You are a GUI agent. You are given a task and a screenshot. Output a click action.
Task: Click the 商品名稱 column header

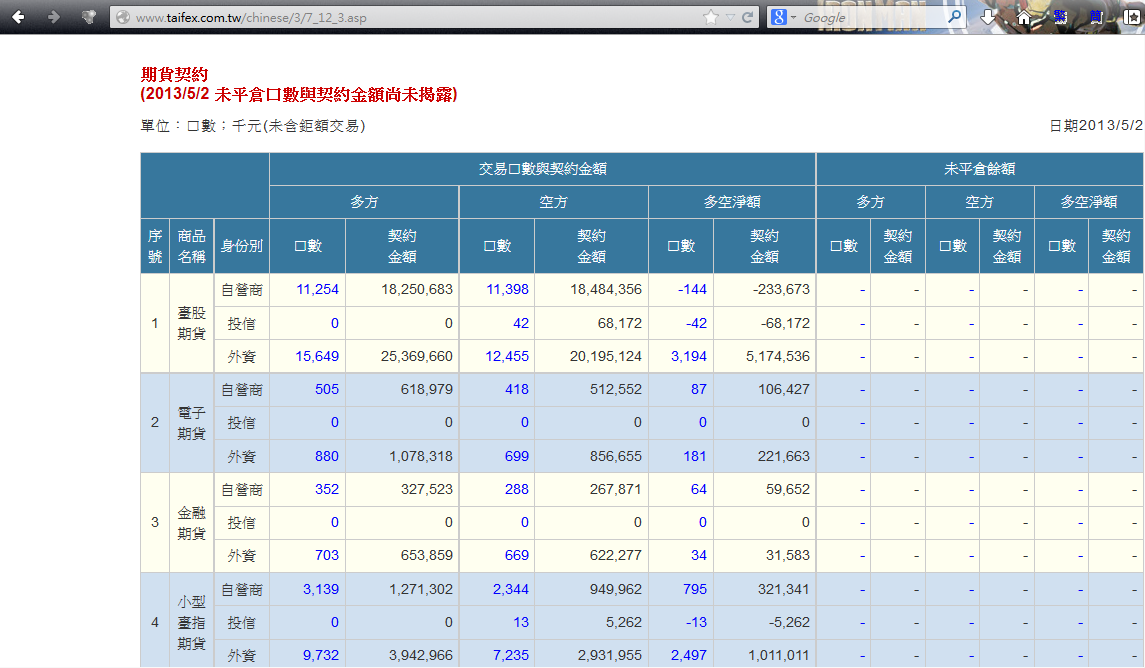(x=191, y=246)
